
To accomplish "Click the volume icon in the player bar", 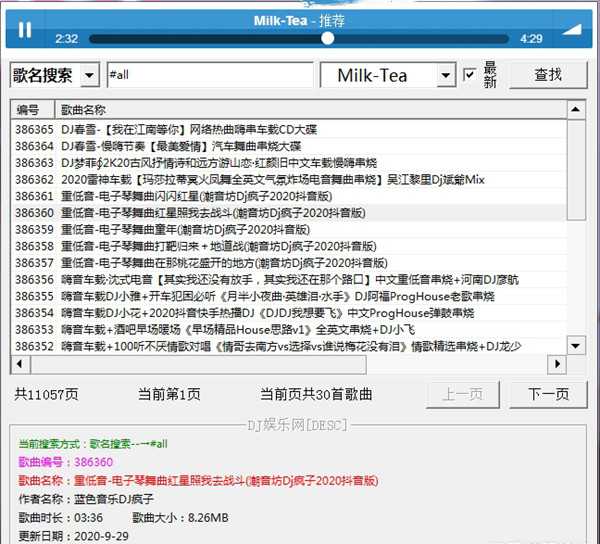I will 573,29.
